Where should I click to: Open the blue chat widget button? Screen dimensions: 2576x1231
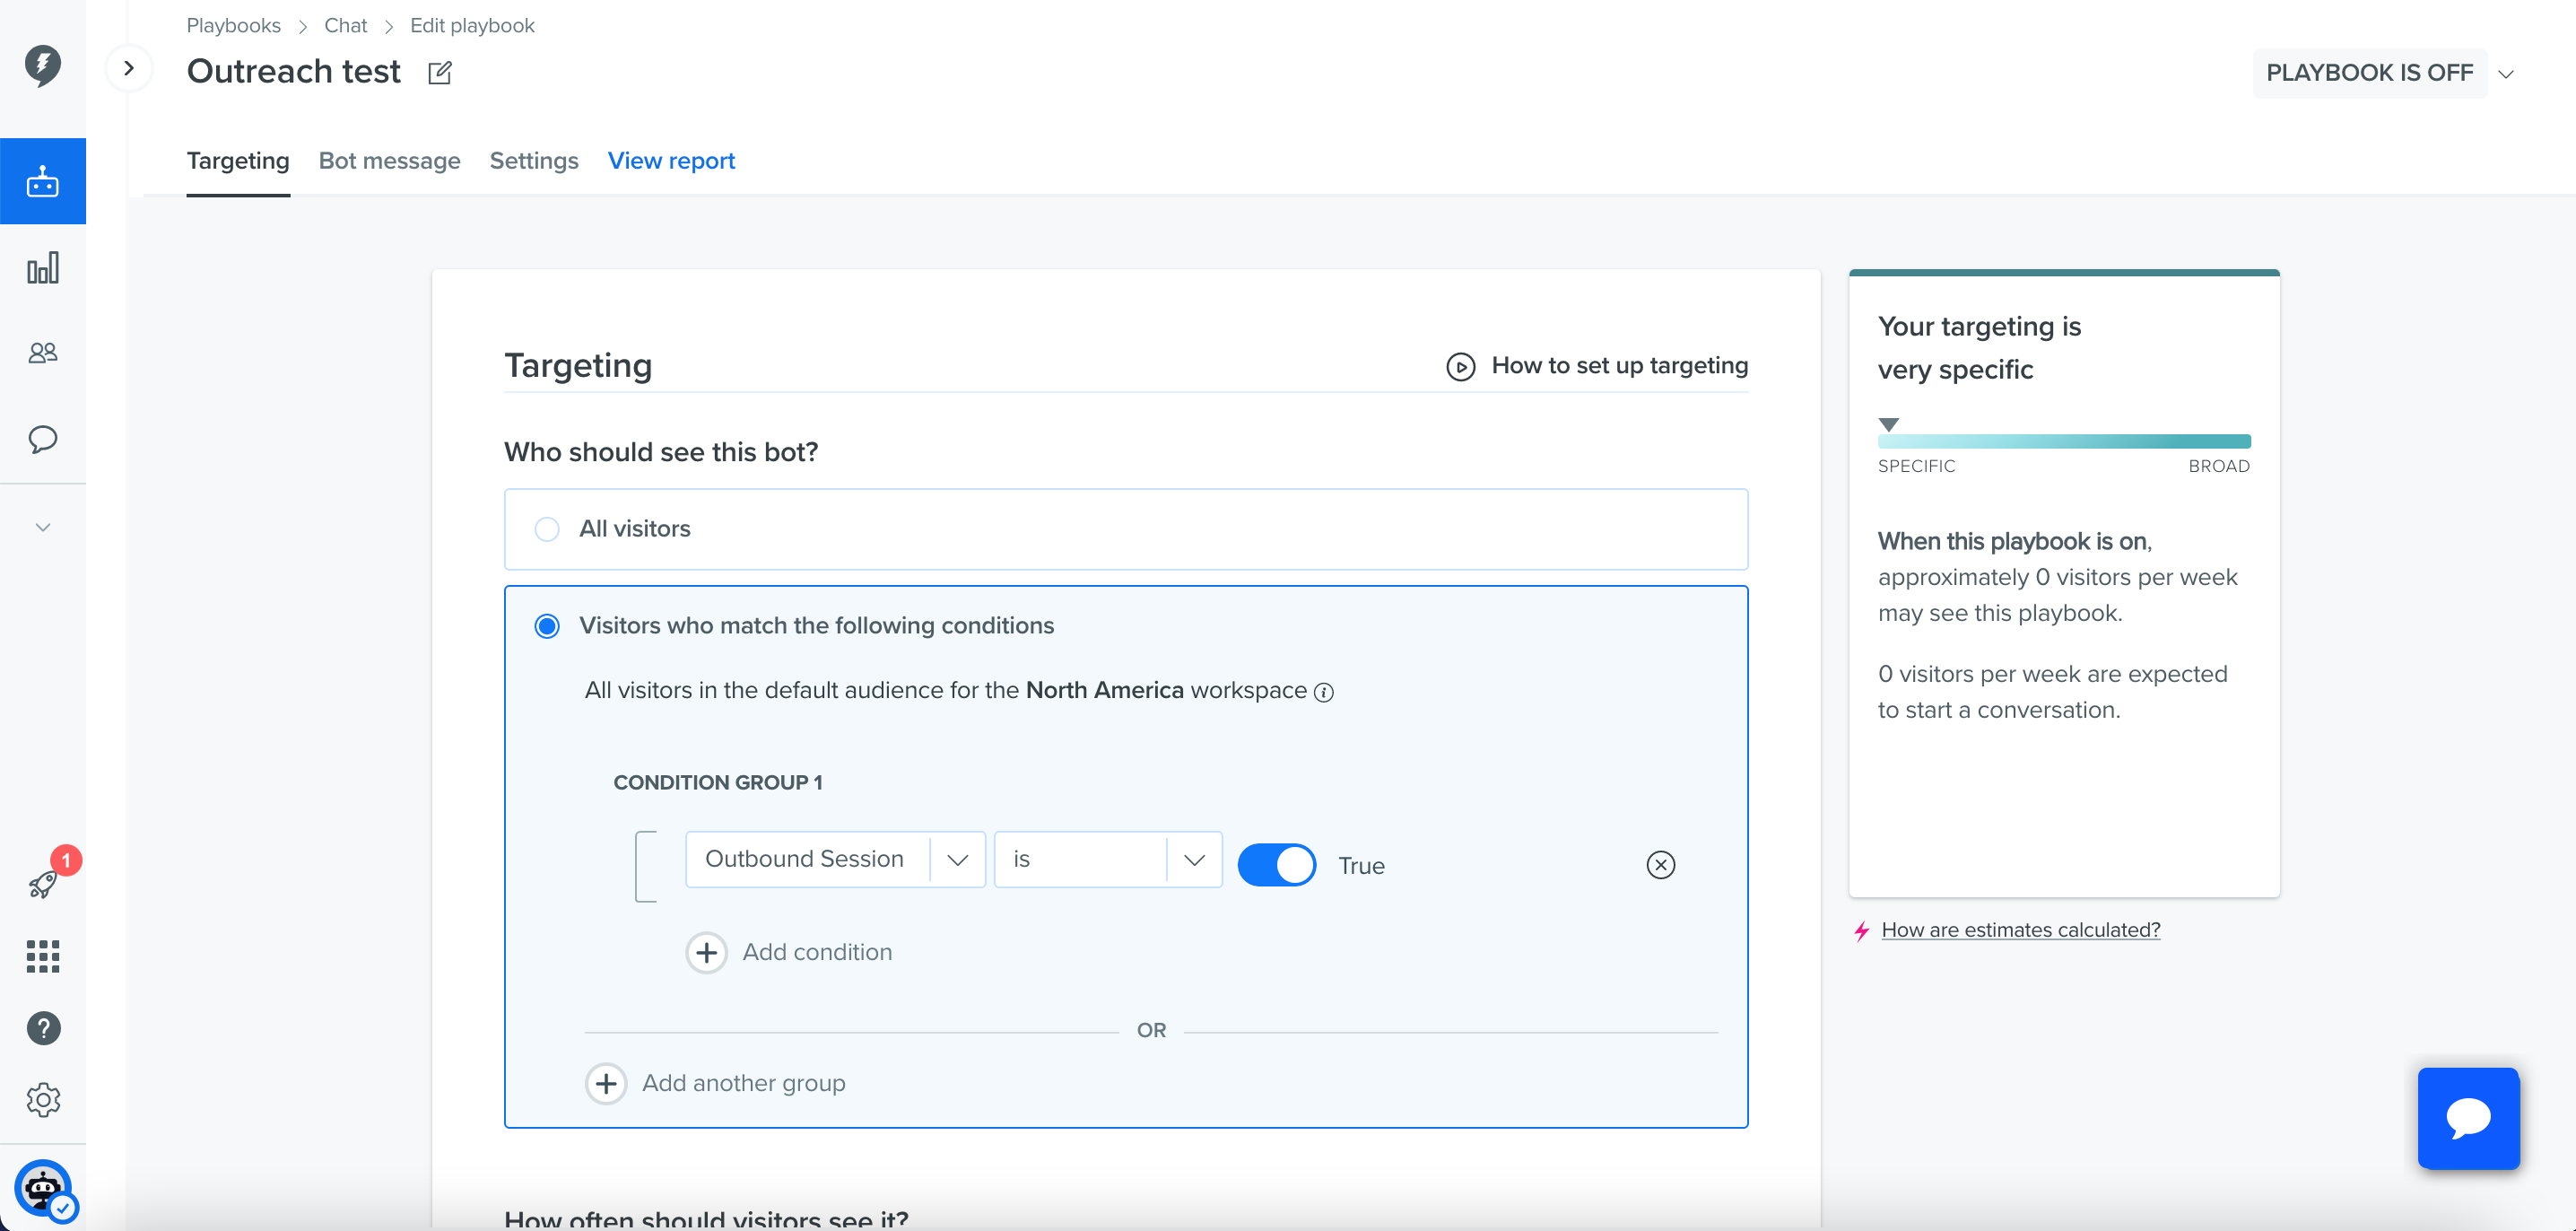pos(2468,1117)
